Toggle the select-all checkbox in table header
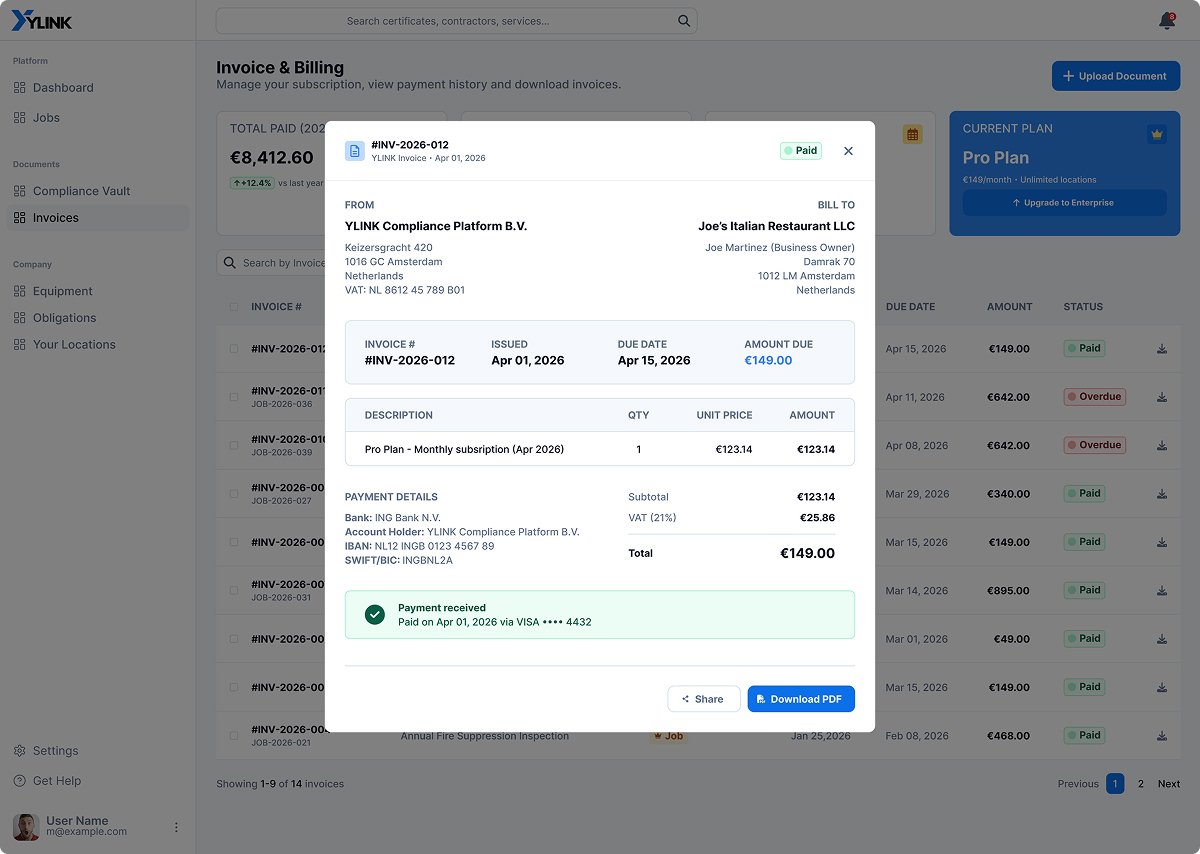This screenshot has height=854, width=1200. click(x=234, y=307)
